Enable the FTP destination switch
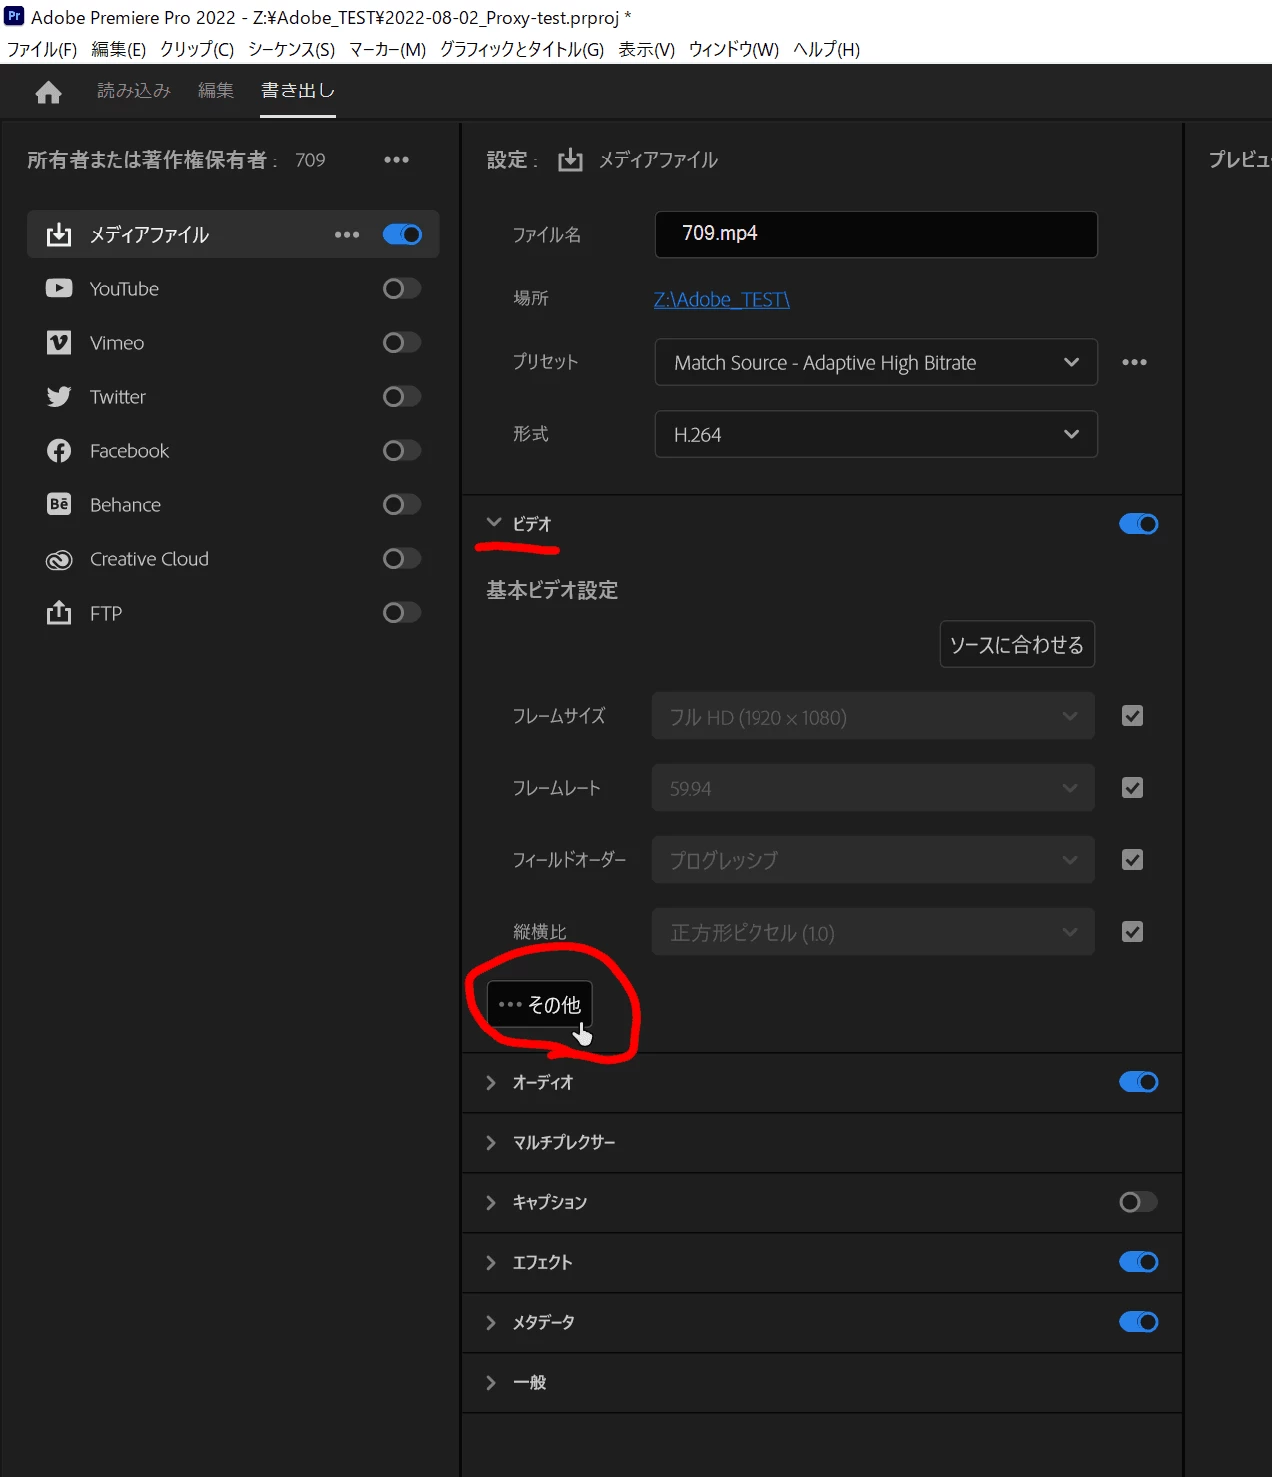This screenshot has width=1272, height=1477. [402, 612]
